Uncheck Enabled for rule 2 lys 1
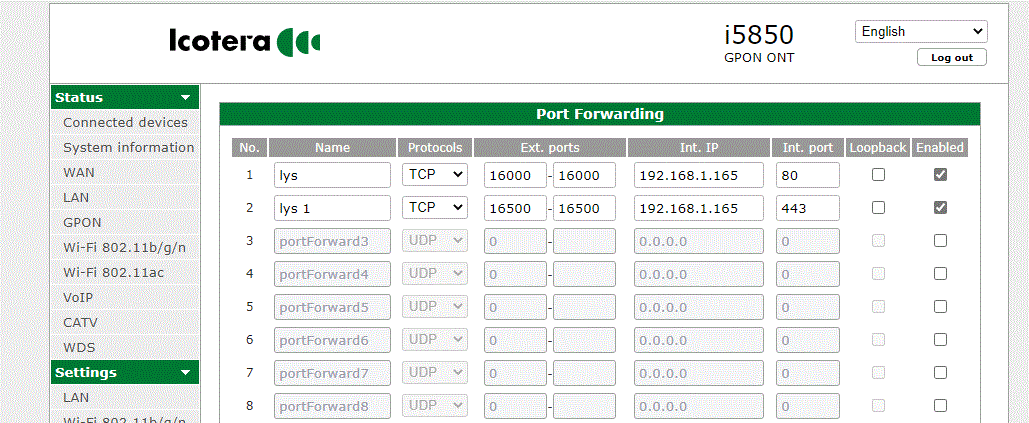This screenshot has height=423, width=1029. pos(940,208)
